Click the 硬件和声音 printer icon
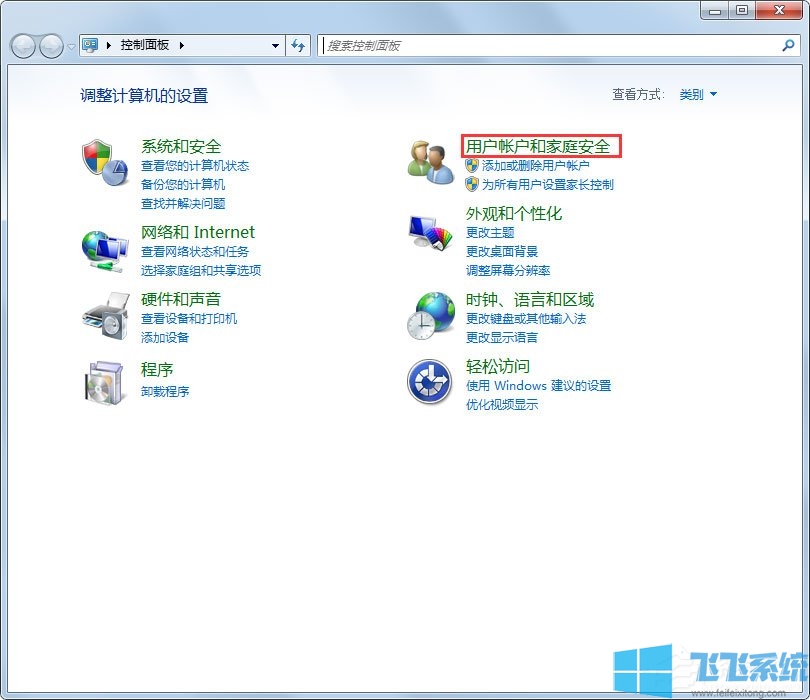Image resolution: width=810 pixels, height=700 pixels. pos(104,316)
